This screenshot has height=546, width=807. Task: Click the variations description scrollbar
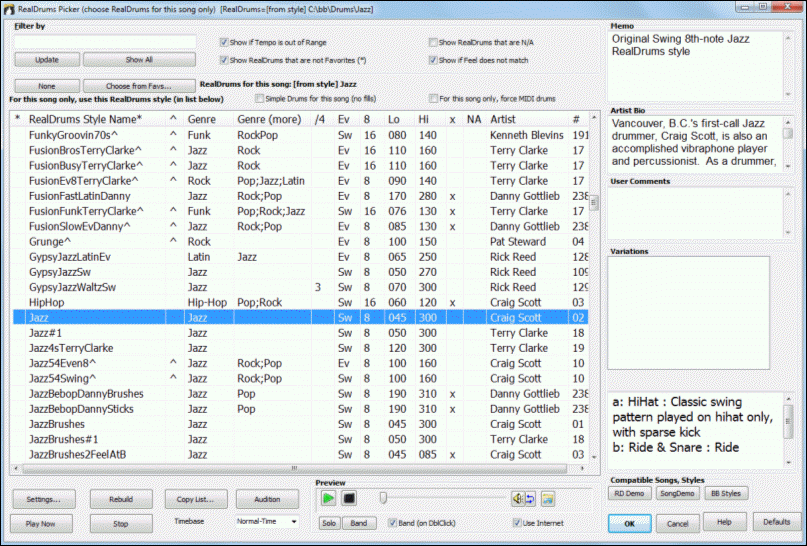click(788, 430)
